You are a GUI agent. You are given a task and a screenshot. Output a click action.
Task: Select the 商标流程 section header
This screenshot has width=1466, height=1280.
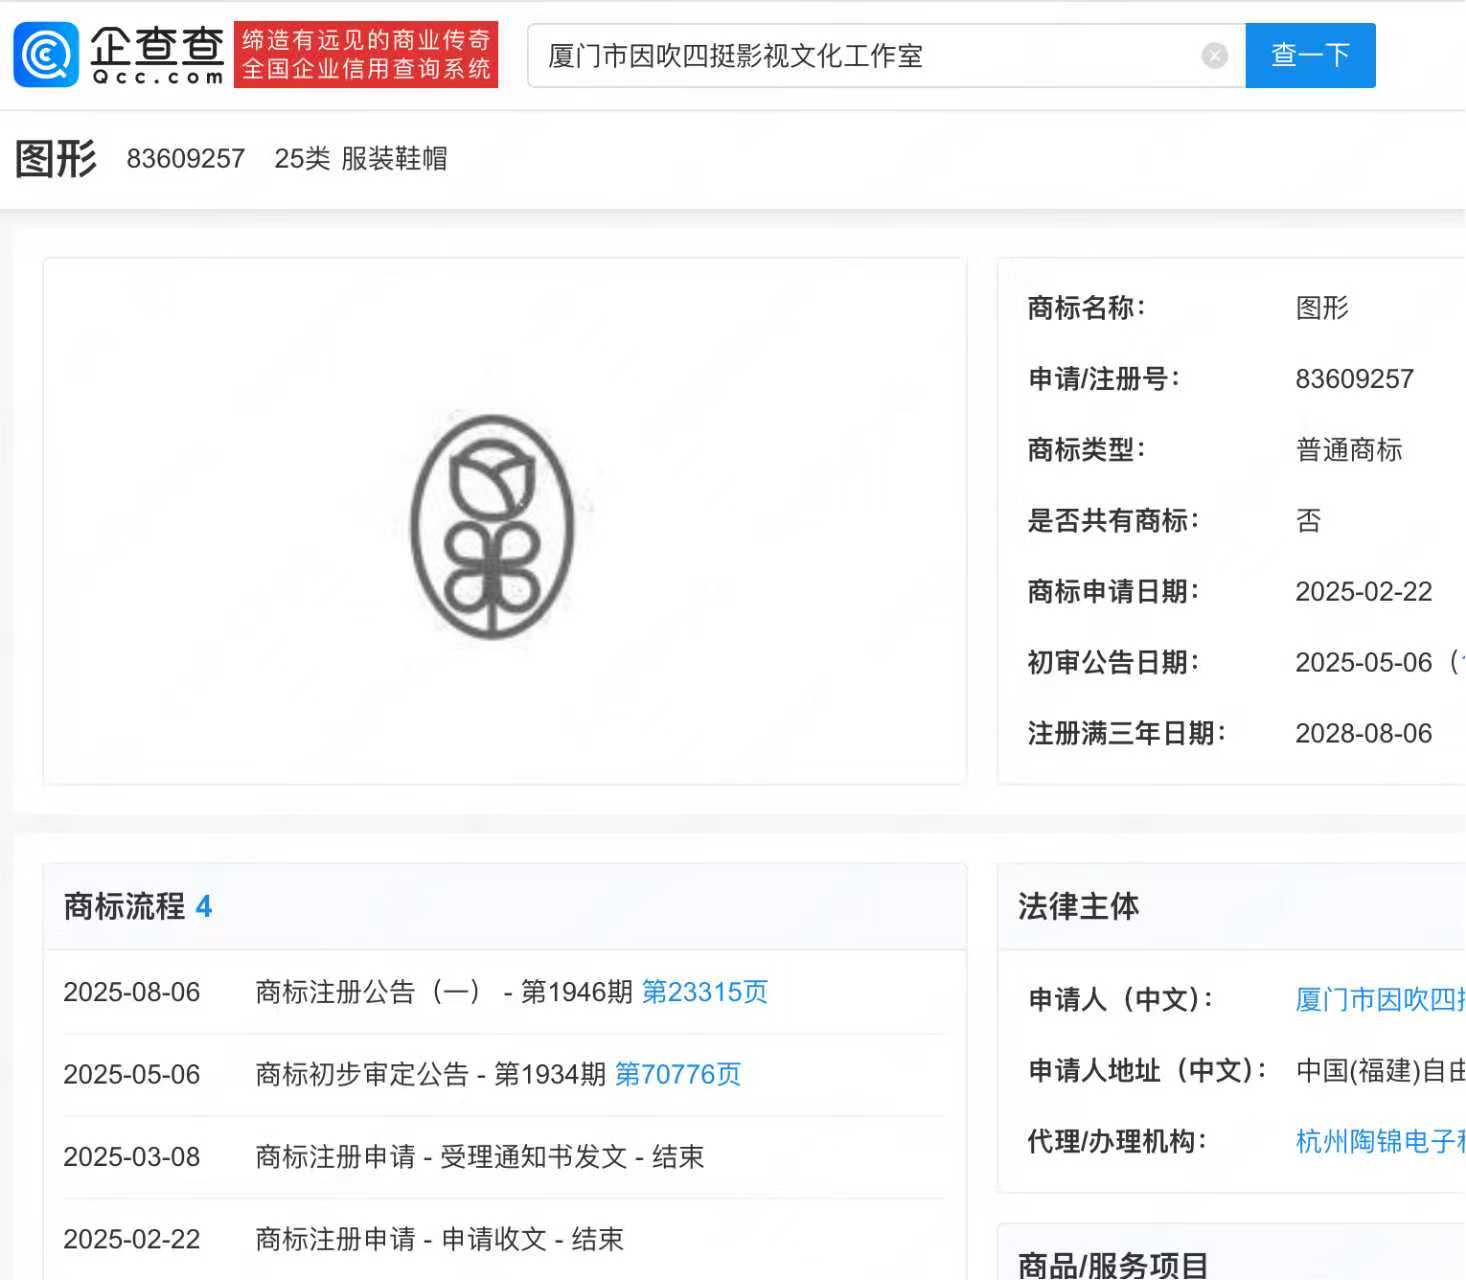(124, 906)
